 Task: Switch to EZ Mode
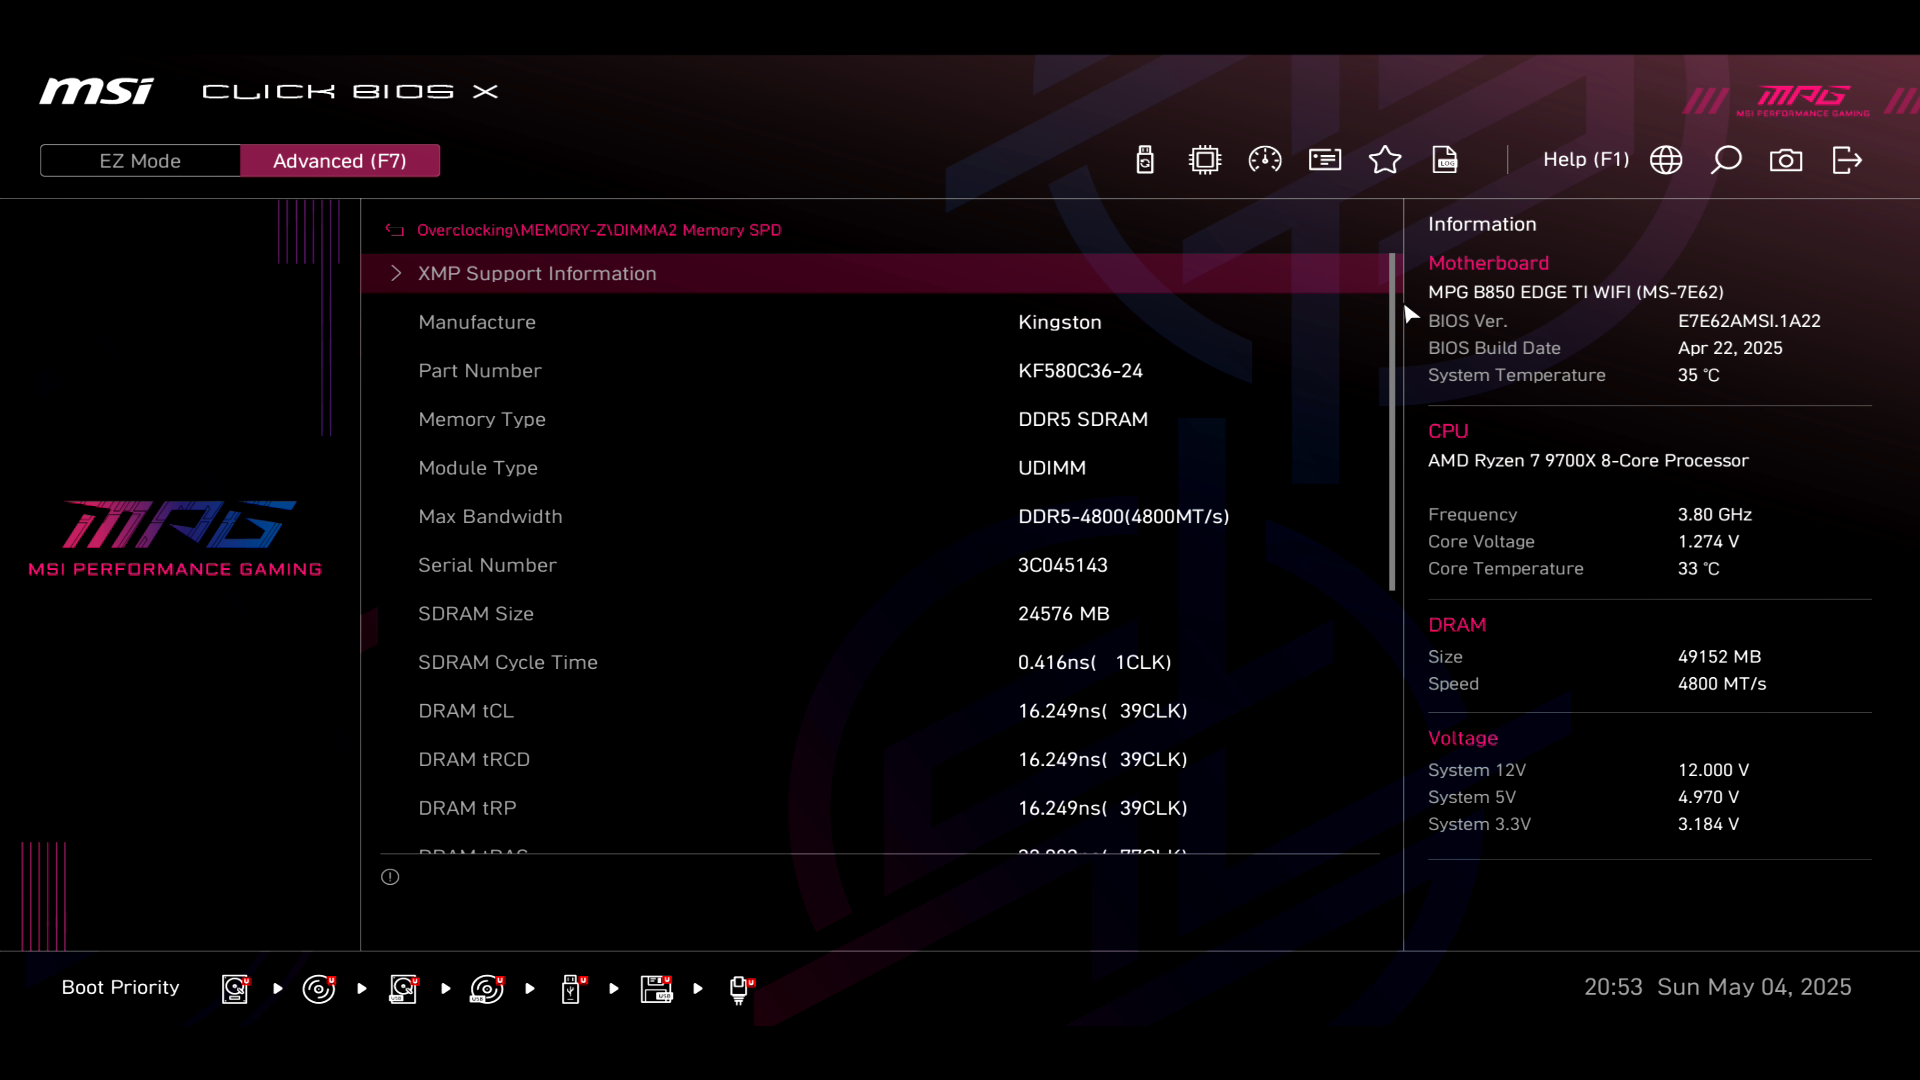pos(140,161)
